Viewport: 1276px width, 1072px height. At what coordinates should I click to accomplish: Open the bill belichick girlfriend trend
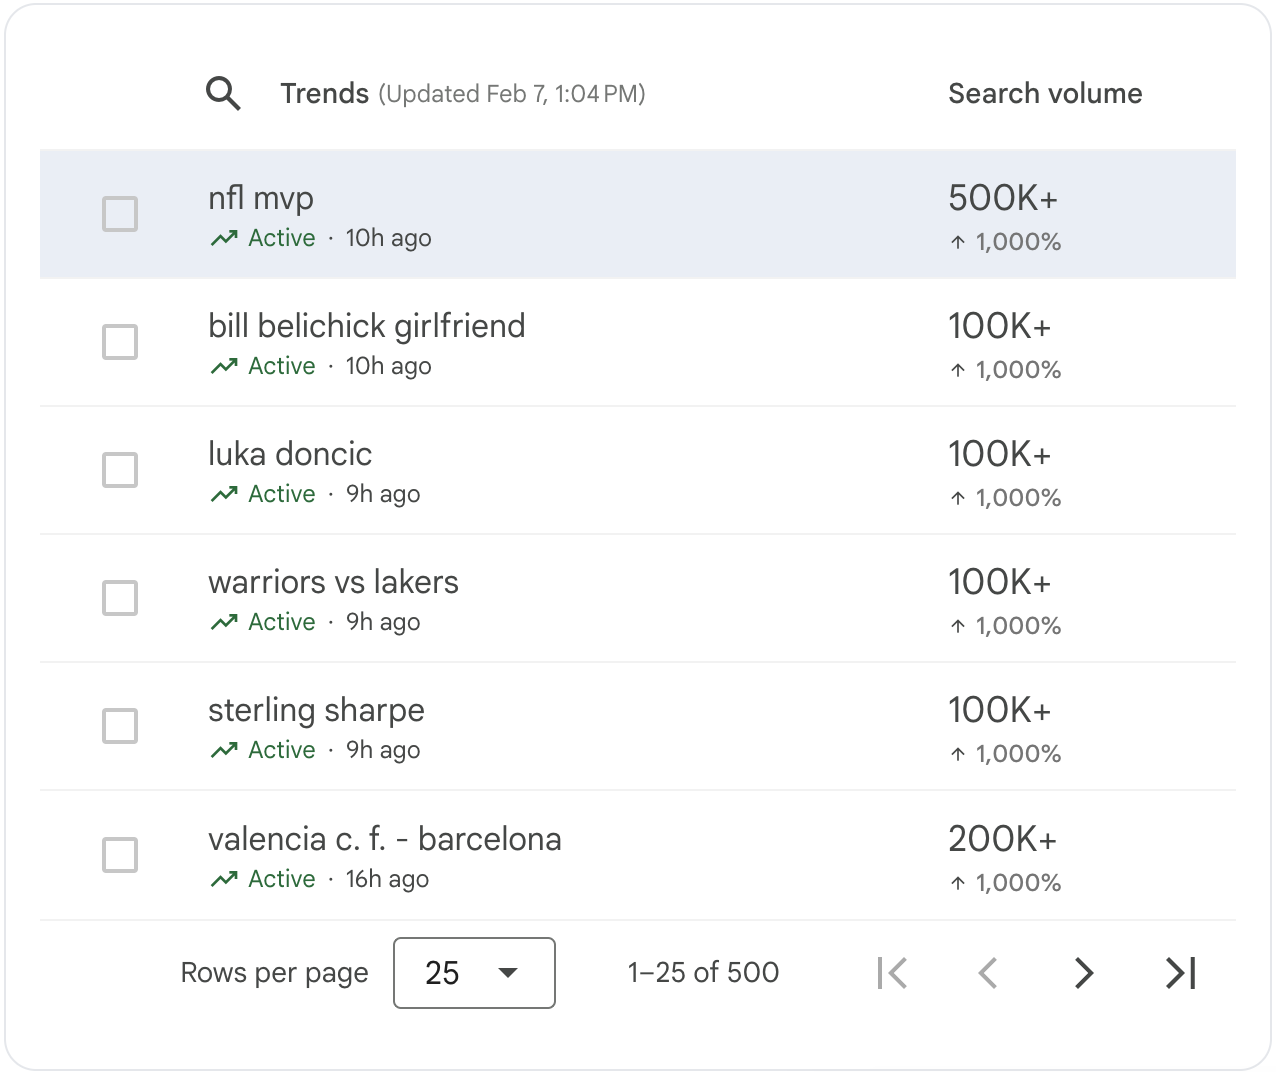click(x=367, y=326)
